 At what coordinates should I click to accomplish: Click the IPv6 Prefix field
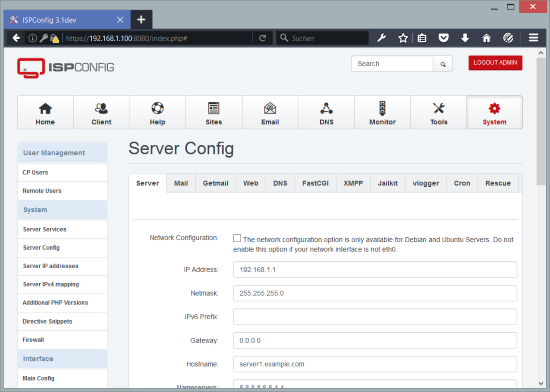pyautogui.click(x=375, y=317)
